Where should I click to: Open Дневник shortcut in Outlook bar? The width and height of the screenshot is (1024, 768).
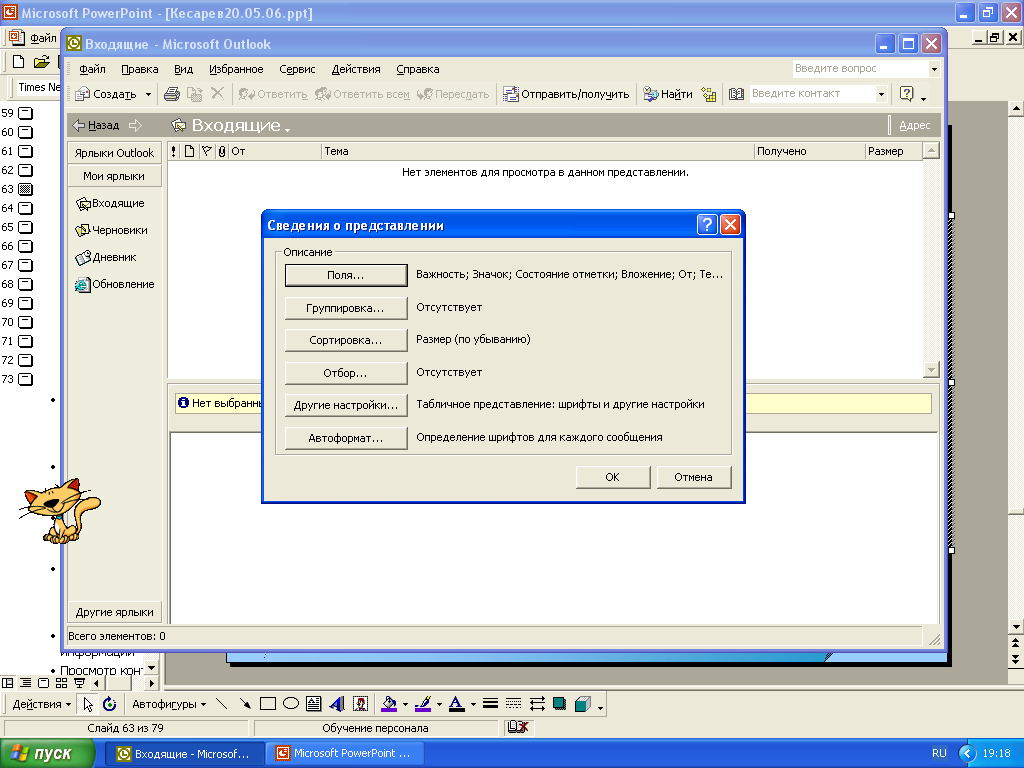106,257
